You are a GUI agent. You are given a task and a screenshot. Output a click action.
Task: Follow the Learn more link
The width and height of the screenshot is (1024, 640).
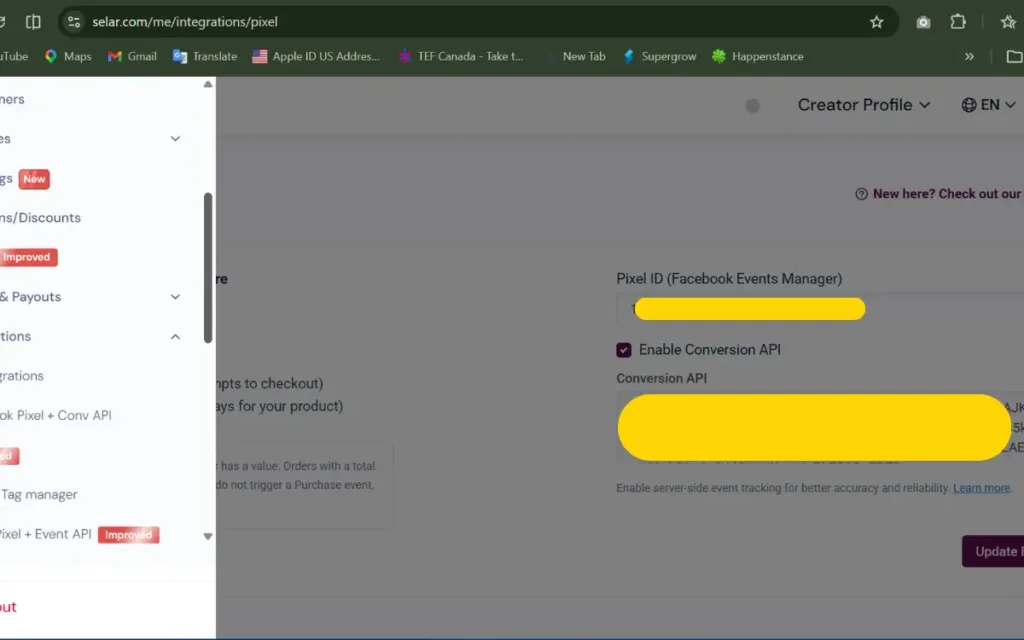click(981, 488)
